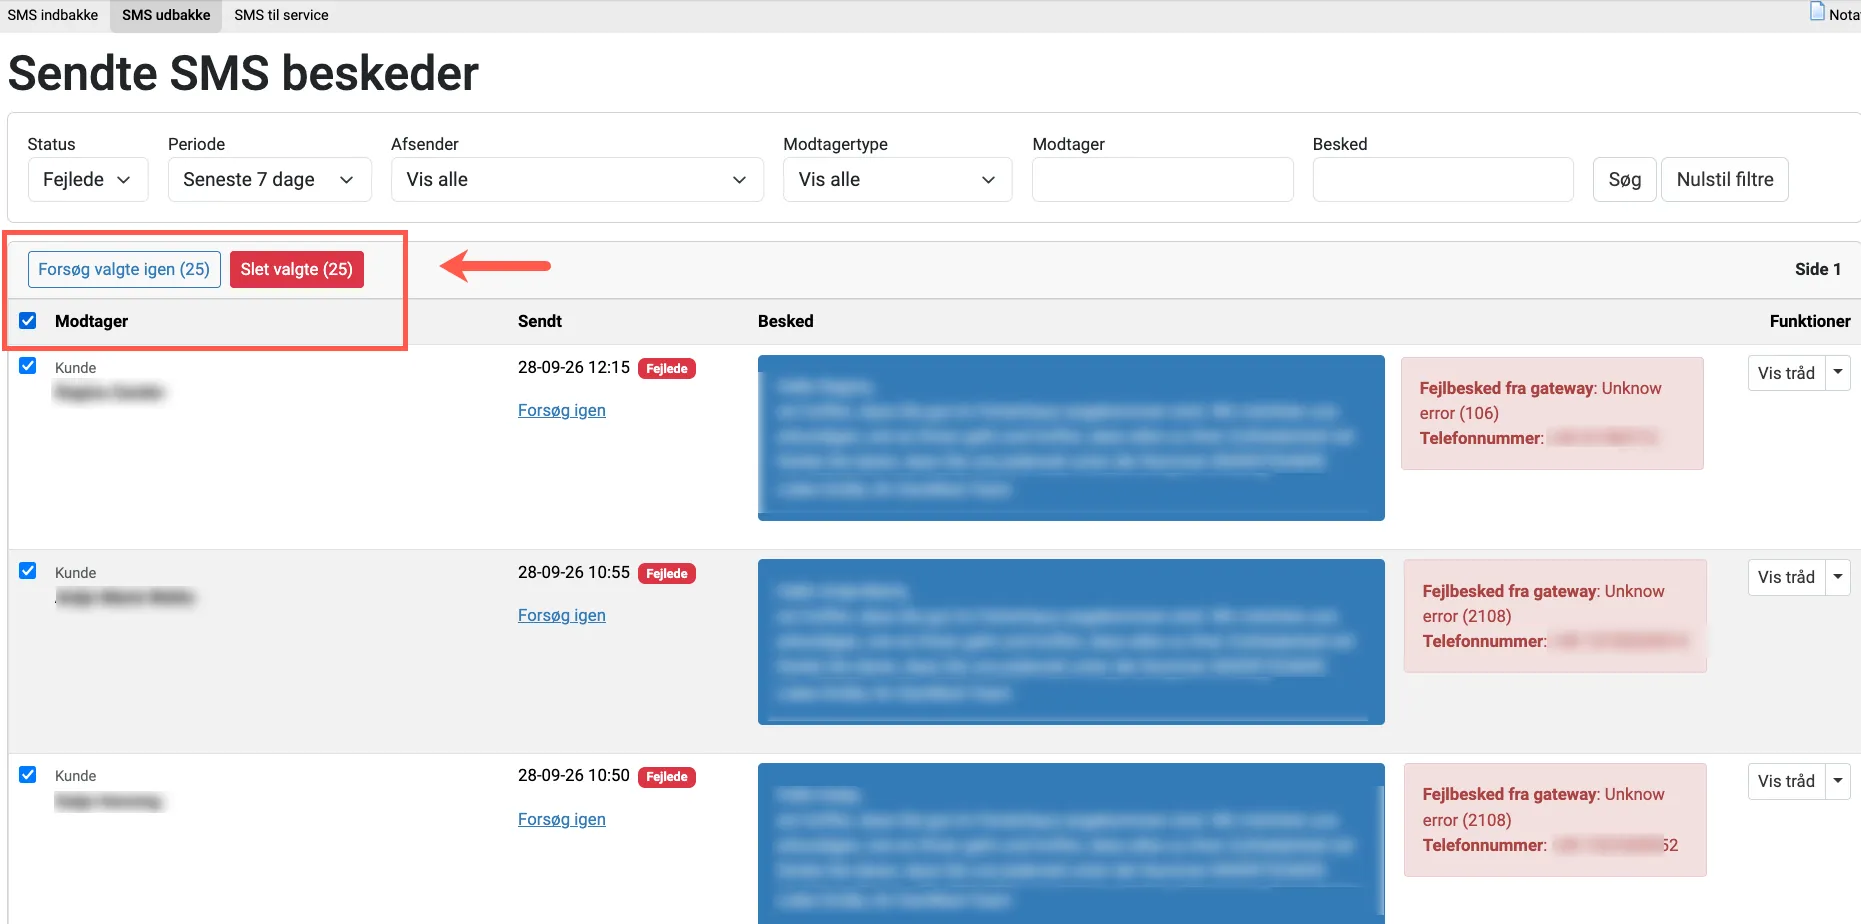Go to SMS til service tab

(281, 15)
